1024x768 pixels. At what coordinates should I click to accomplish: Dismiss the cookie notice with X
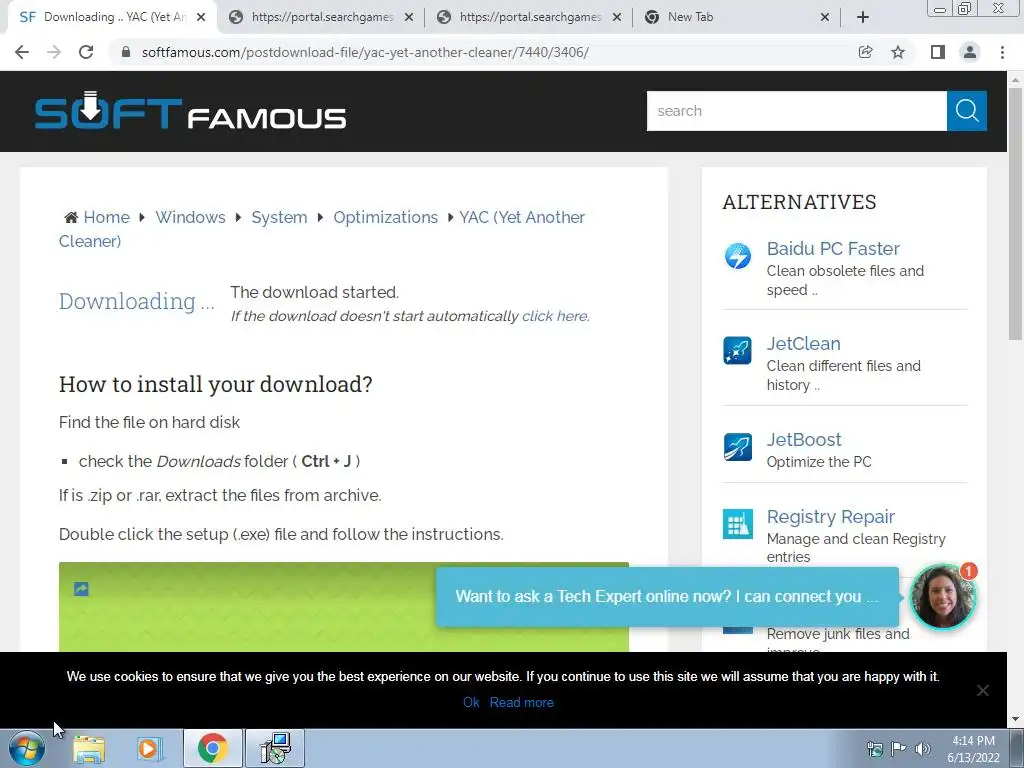982,690
